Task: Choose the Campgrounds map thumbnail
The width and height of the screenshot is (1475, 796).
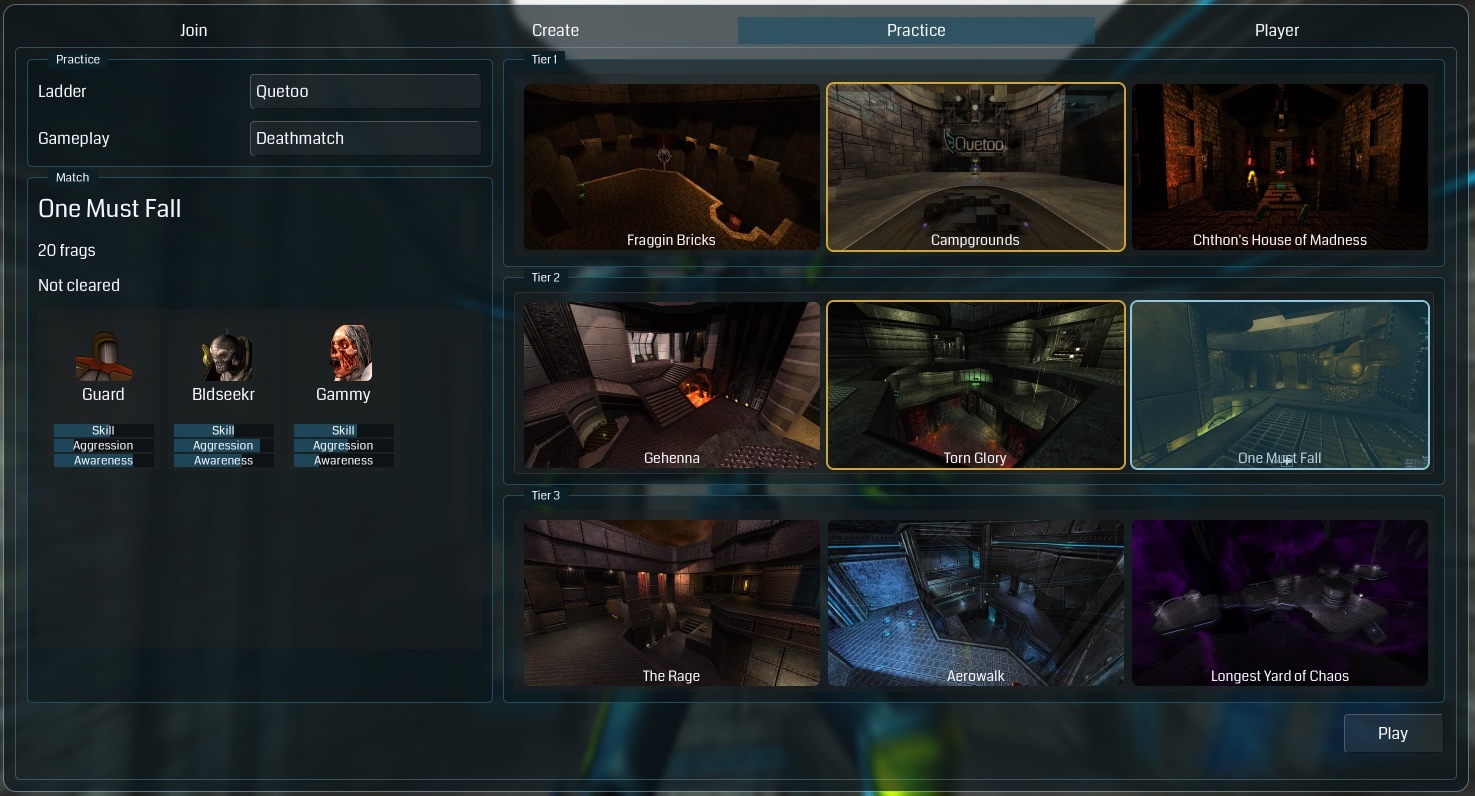Action: [976, 167]
